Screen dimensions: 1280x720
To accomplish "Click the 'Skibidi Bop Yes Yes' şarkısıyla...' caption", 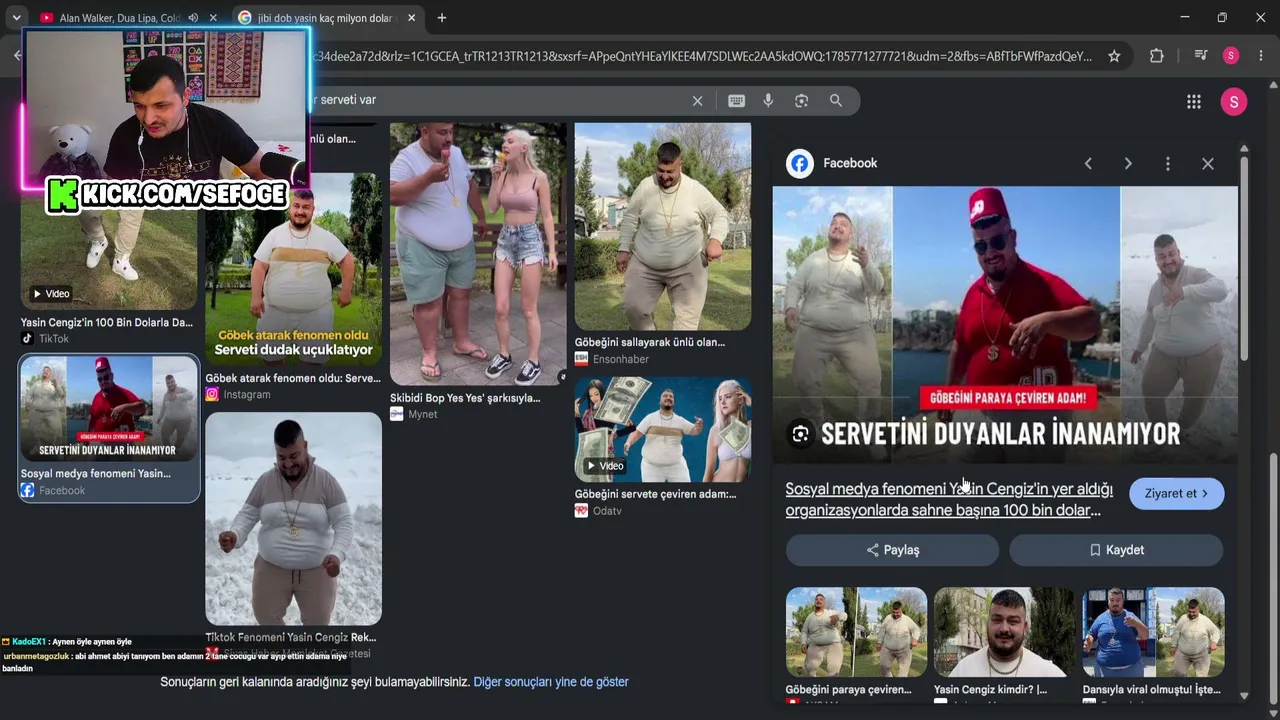I will click(x=465, y=398).
